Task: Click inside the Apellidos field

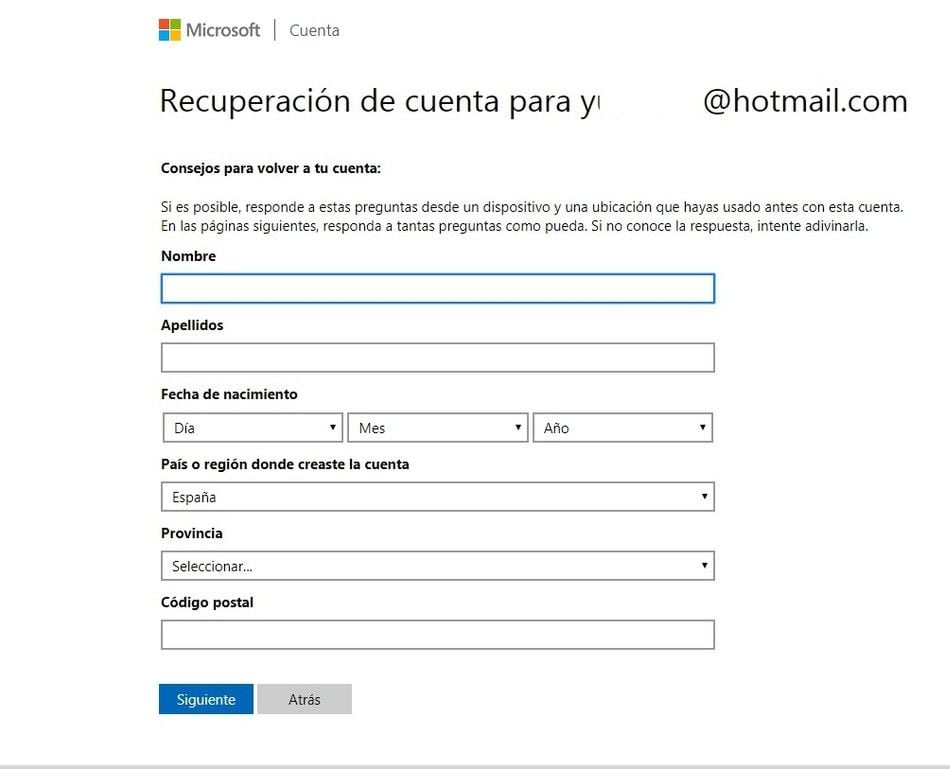Action: tap(437, 357)
